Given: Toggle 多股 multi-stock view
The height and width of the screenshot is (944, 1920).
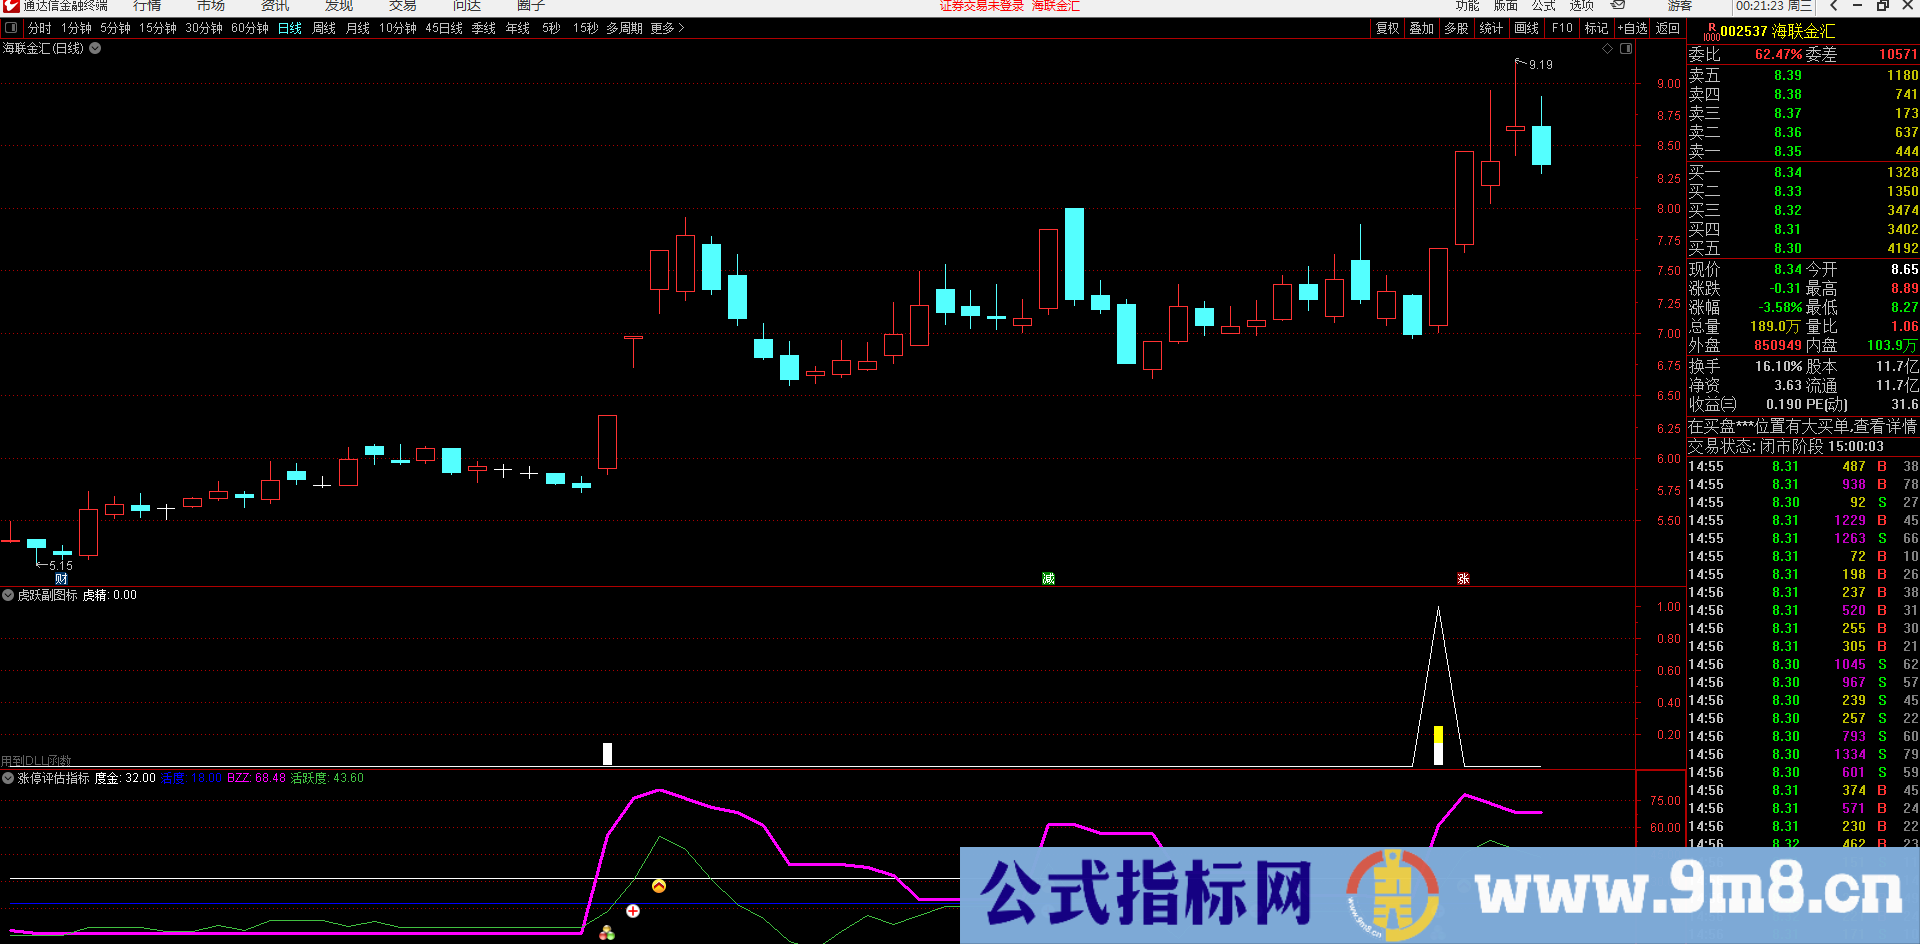Looking at the screenshot, I should click(1456, 28).
